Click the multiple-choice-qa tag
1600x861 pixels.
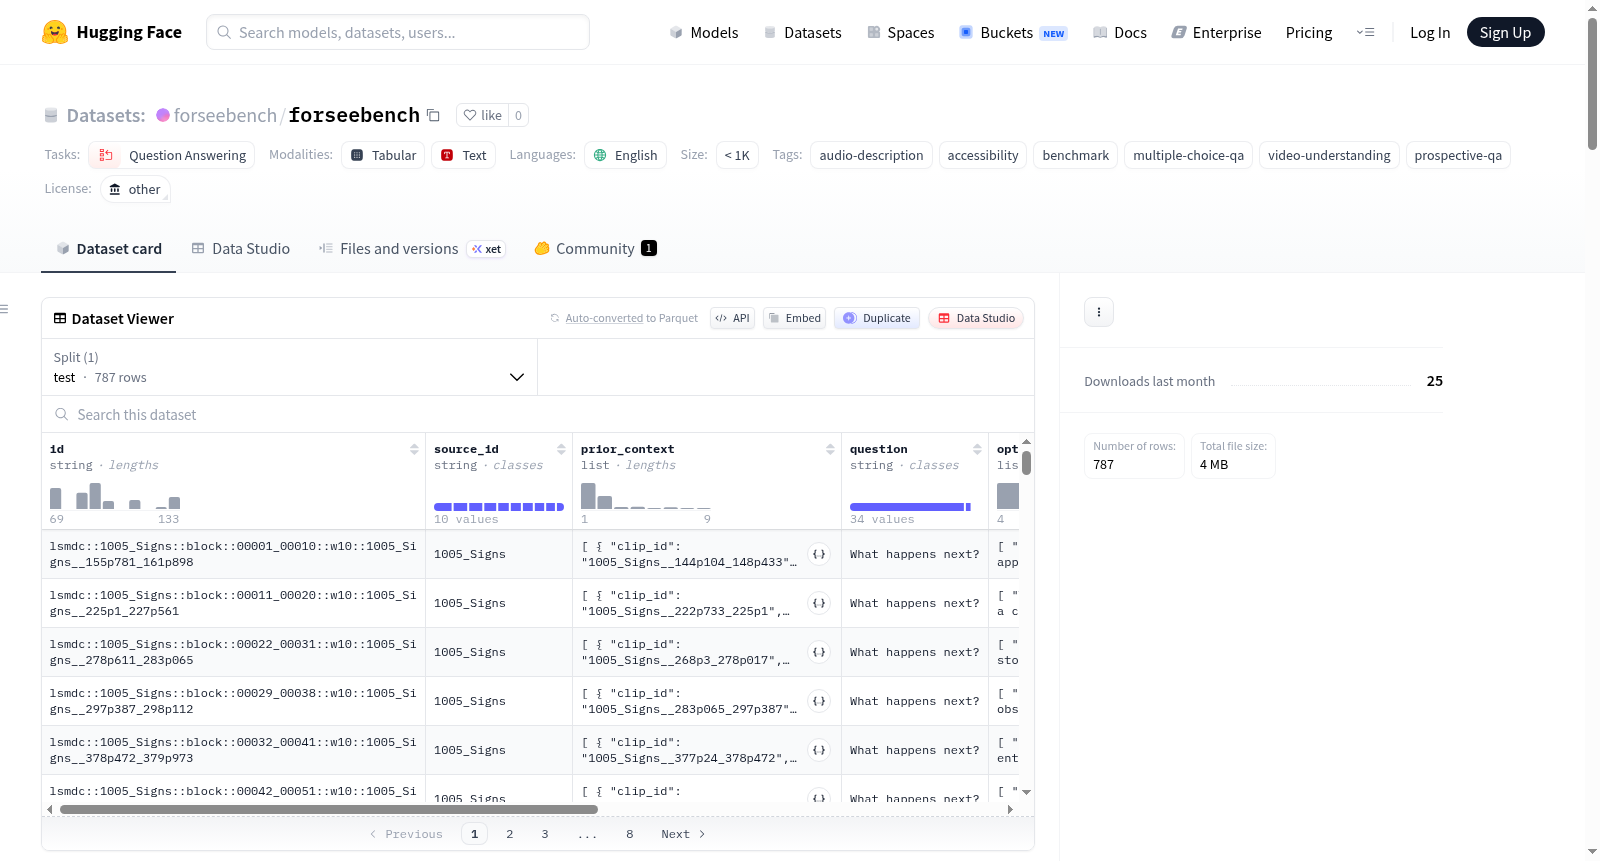click(x=1188, y=155)
